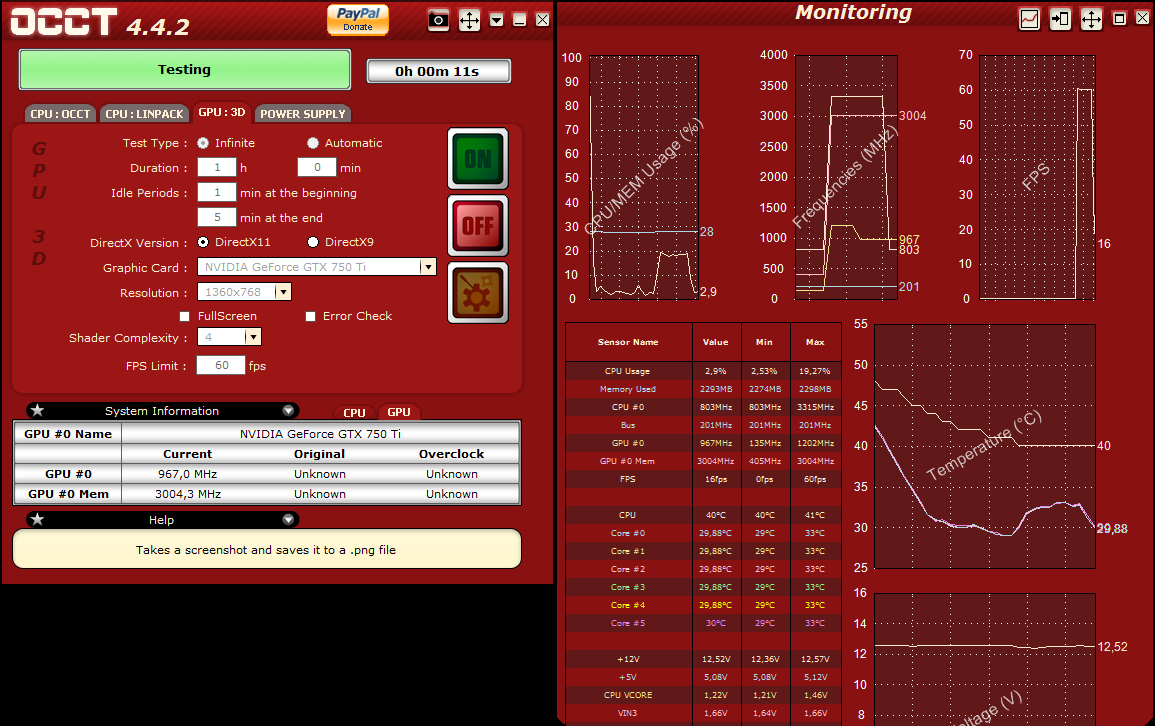Image resolution: width=1155 pixels, height=726 pixels.
Task: Click the star icon beside System Information
Action: click(x=38, y=410)
